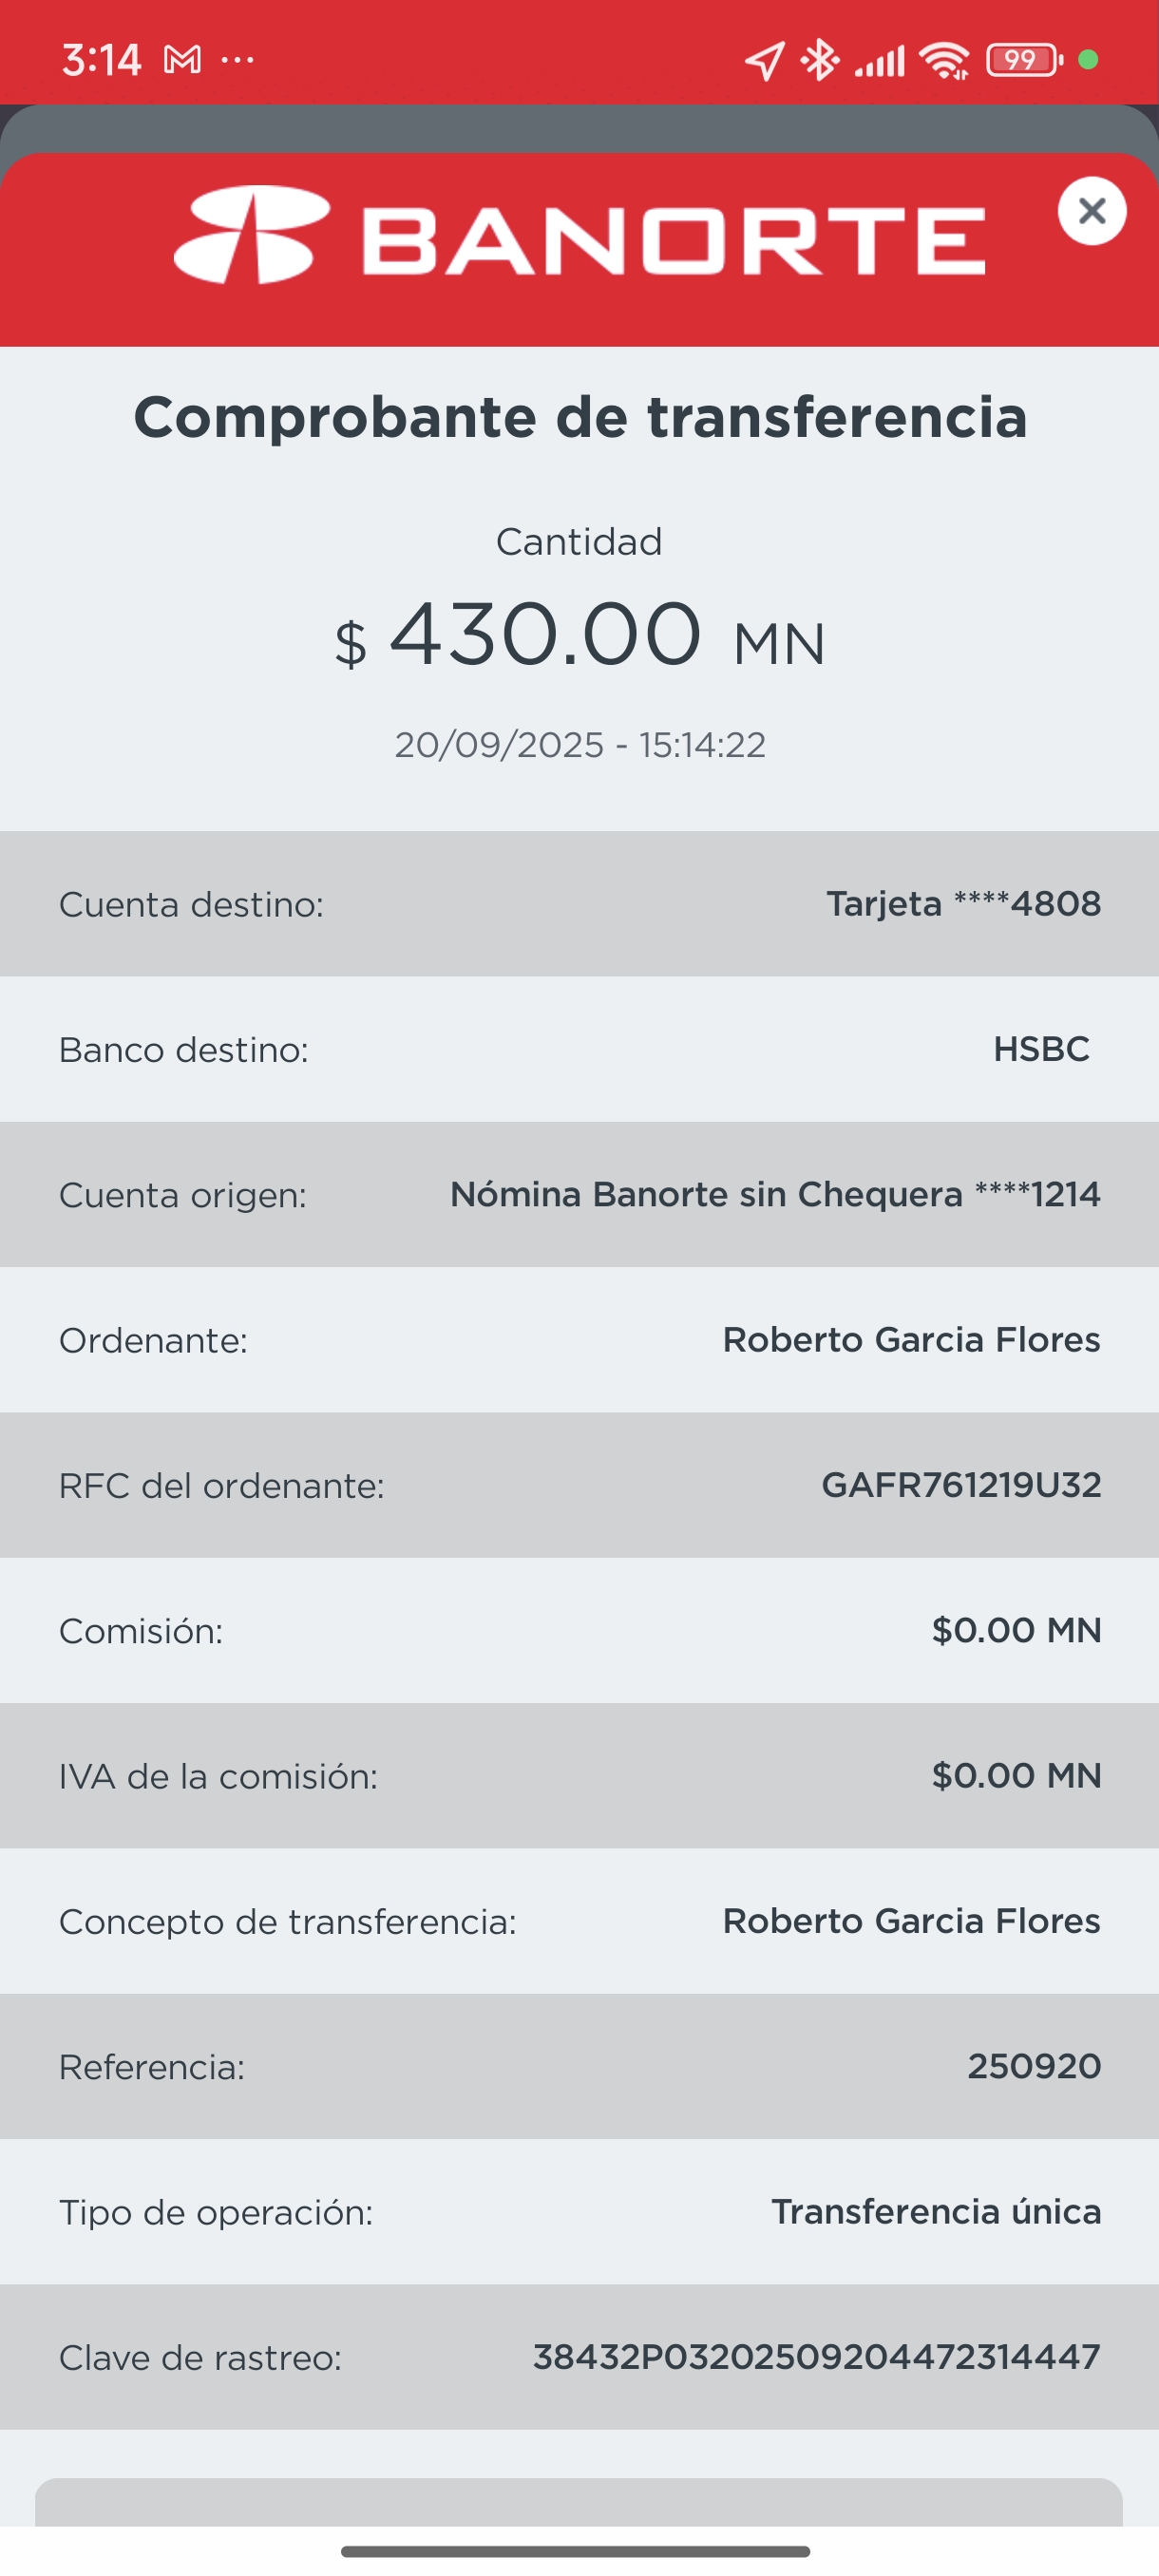Tap the Clave de rastreo tracking code
Image resolution: width=1159 pixels, height=2576 pixels.
coord(816,2357)
